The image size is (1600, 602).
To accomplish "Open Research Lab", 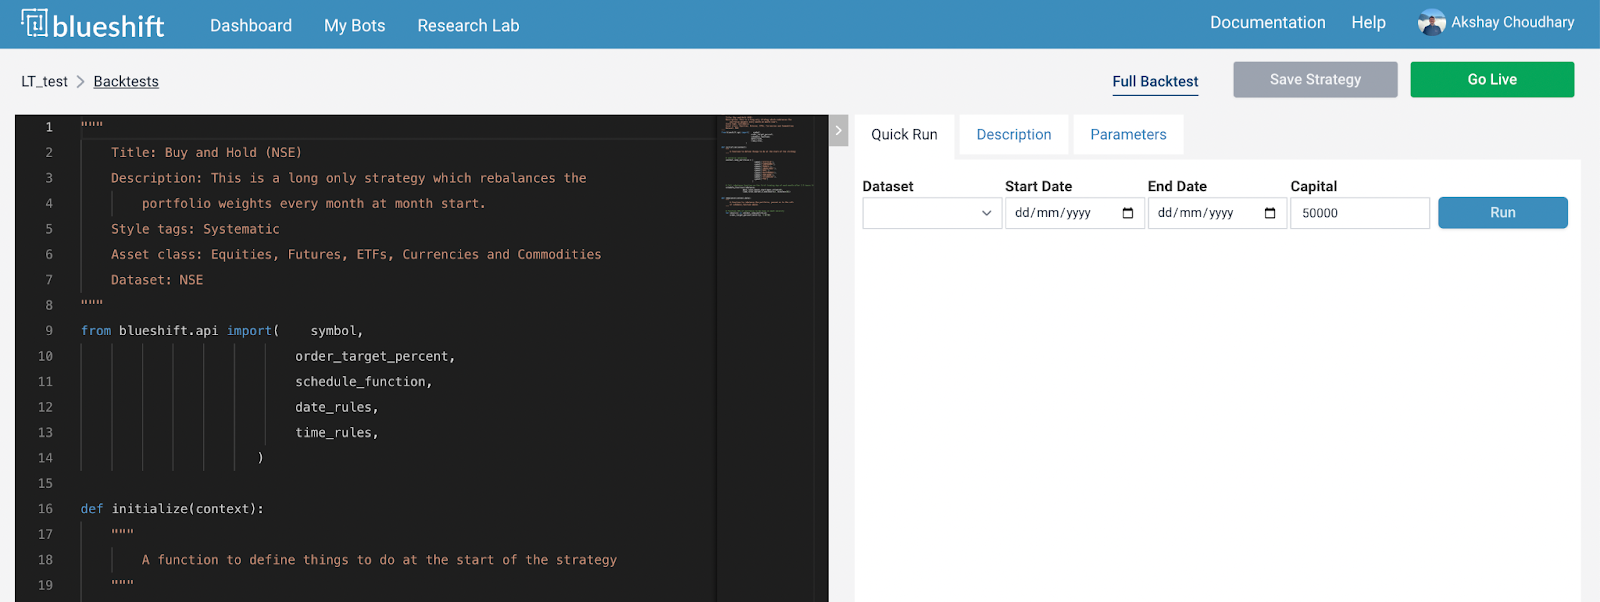I will click(x=468, y=25).
